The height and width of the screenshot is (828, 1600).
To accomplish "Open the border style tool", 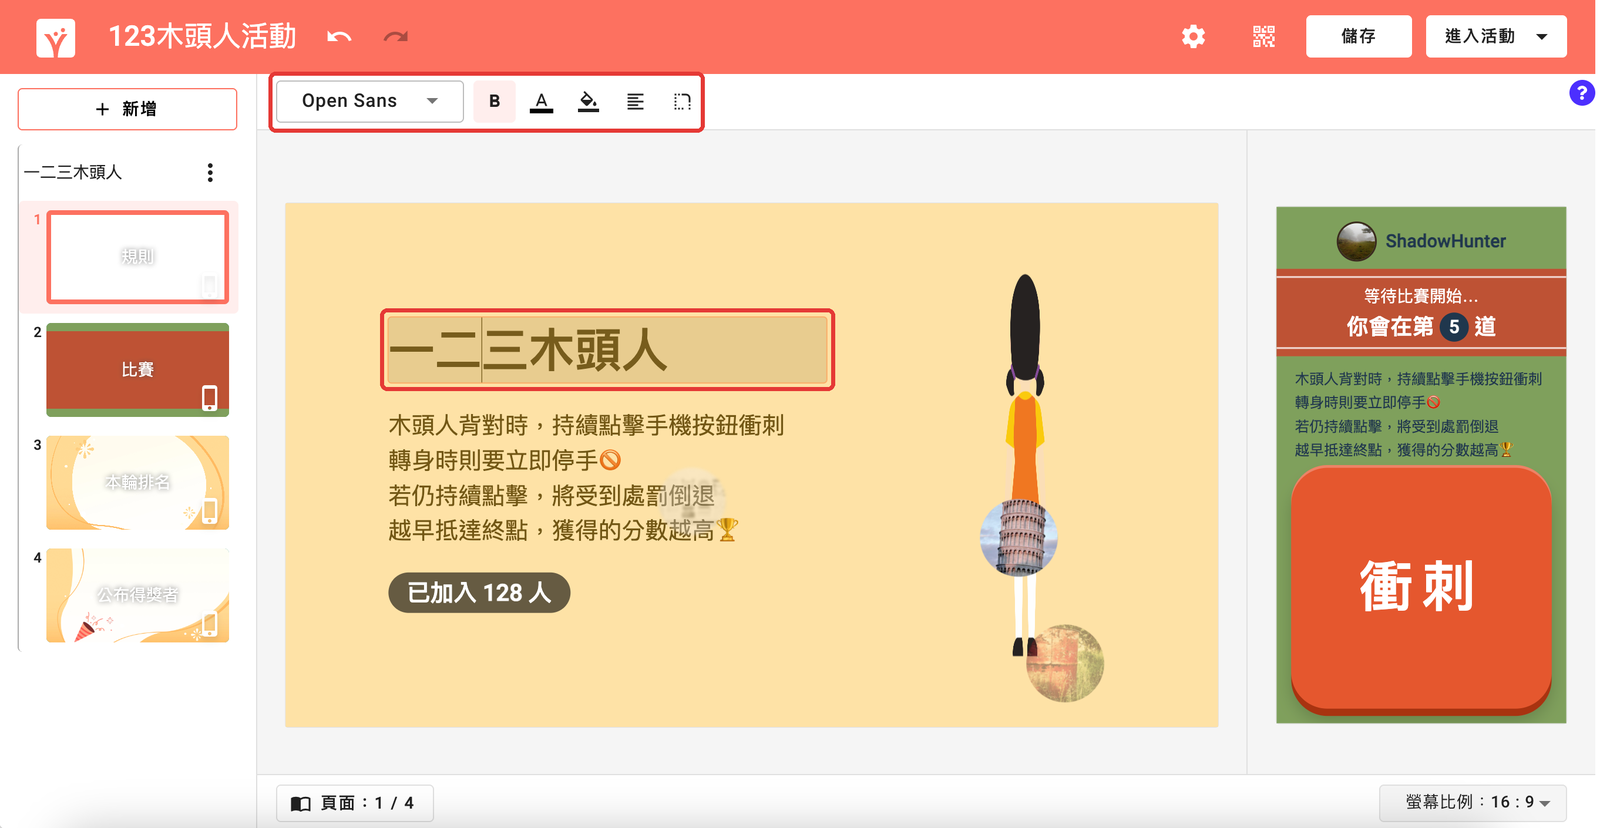I will click(x=682, y=102).
